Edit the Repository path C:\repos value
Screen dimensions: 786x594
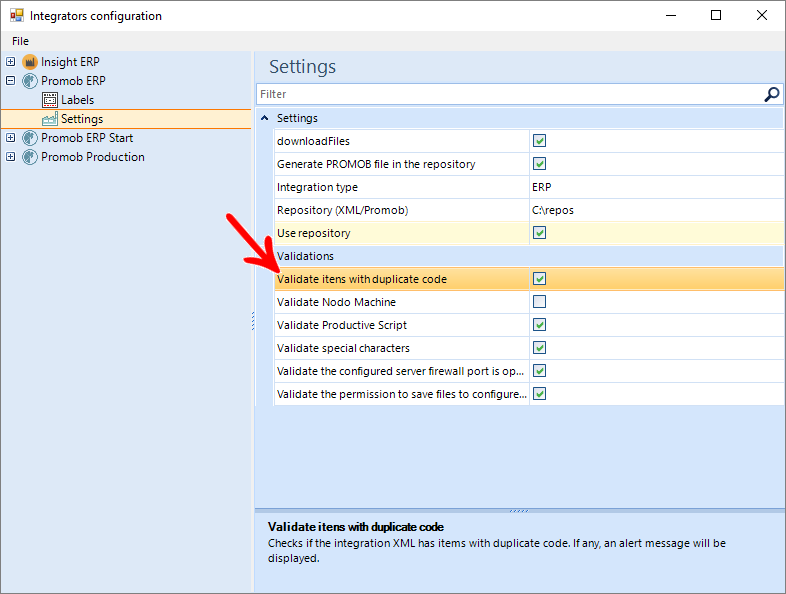(x=552, y=210)
